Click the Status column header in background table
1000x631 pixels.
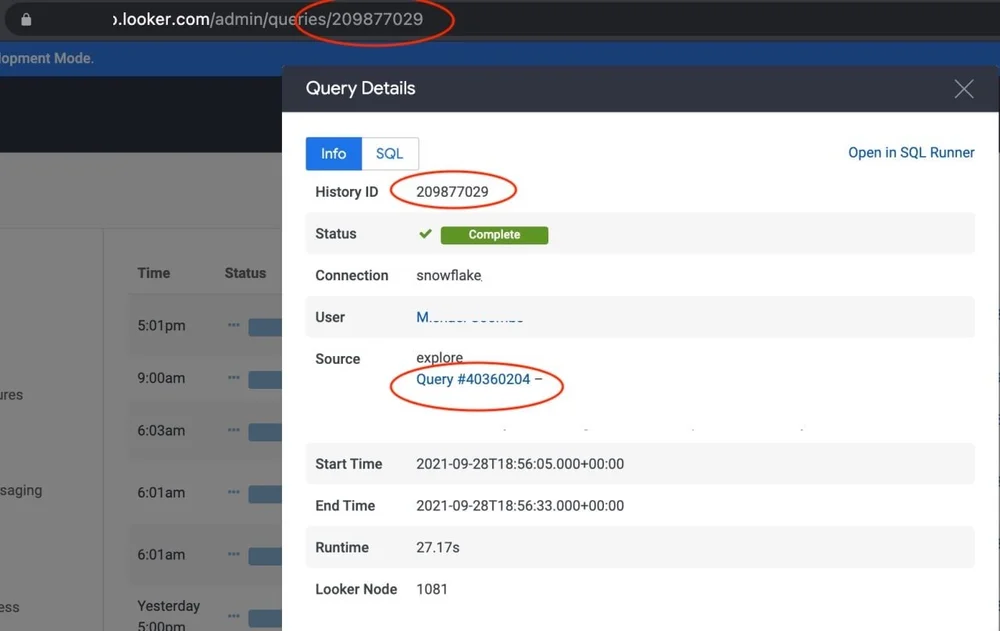[245, 273]
